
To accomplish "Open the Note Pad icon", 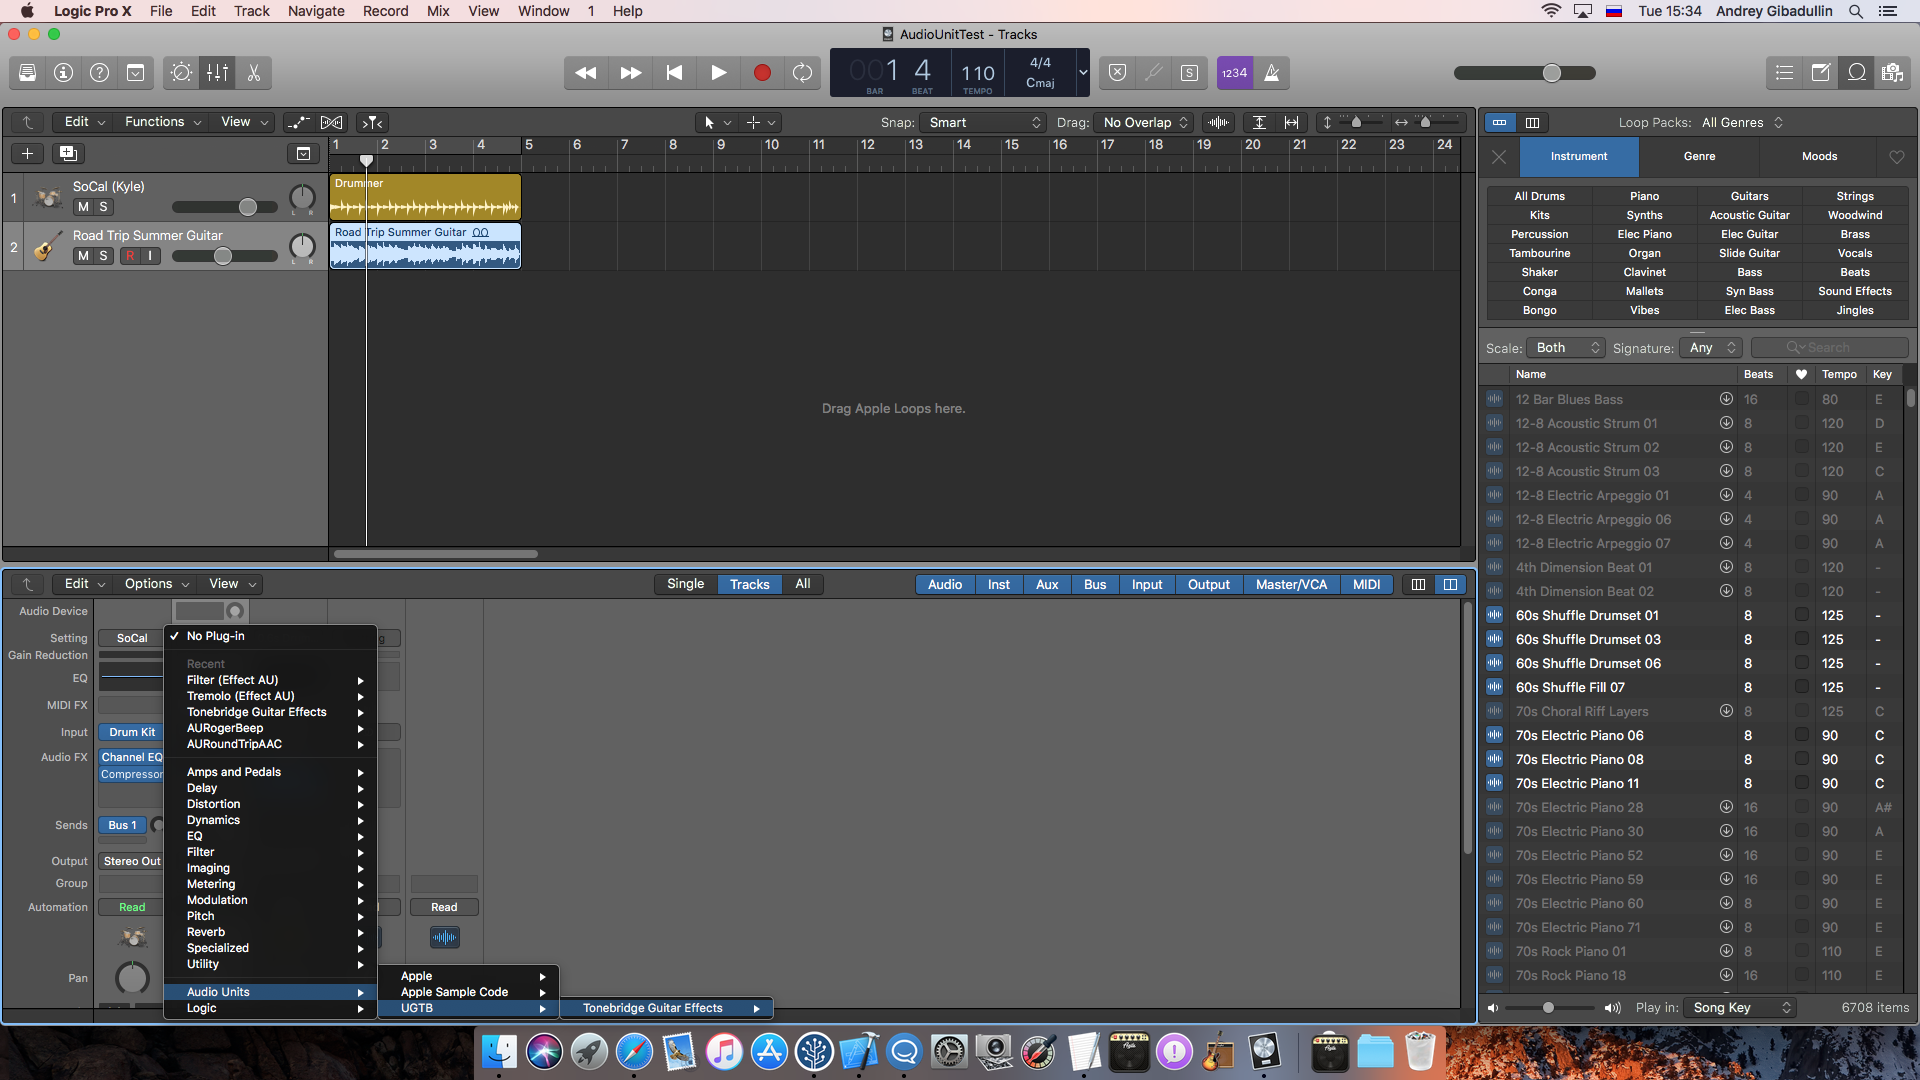I will click(1821, 73).
